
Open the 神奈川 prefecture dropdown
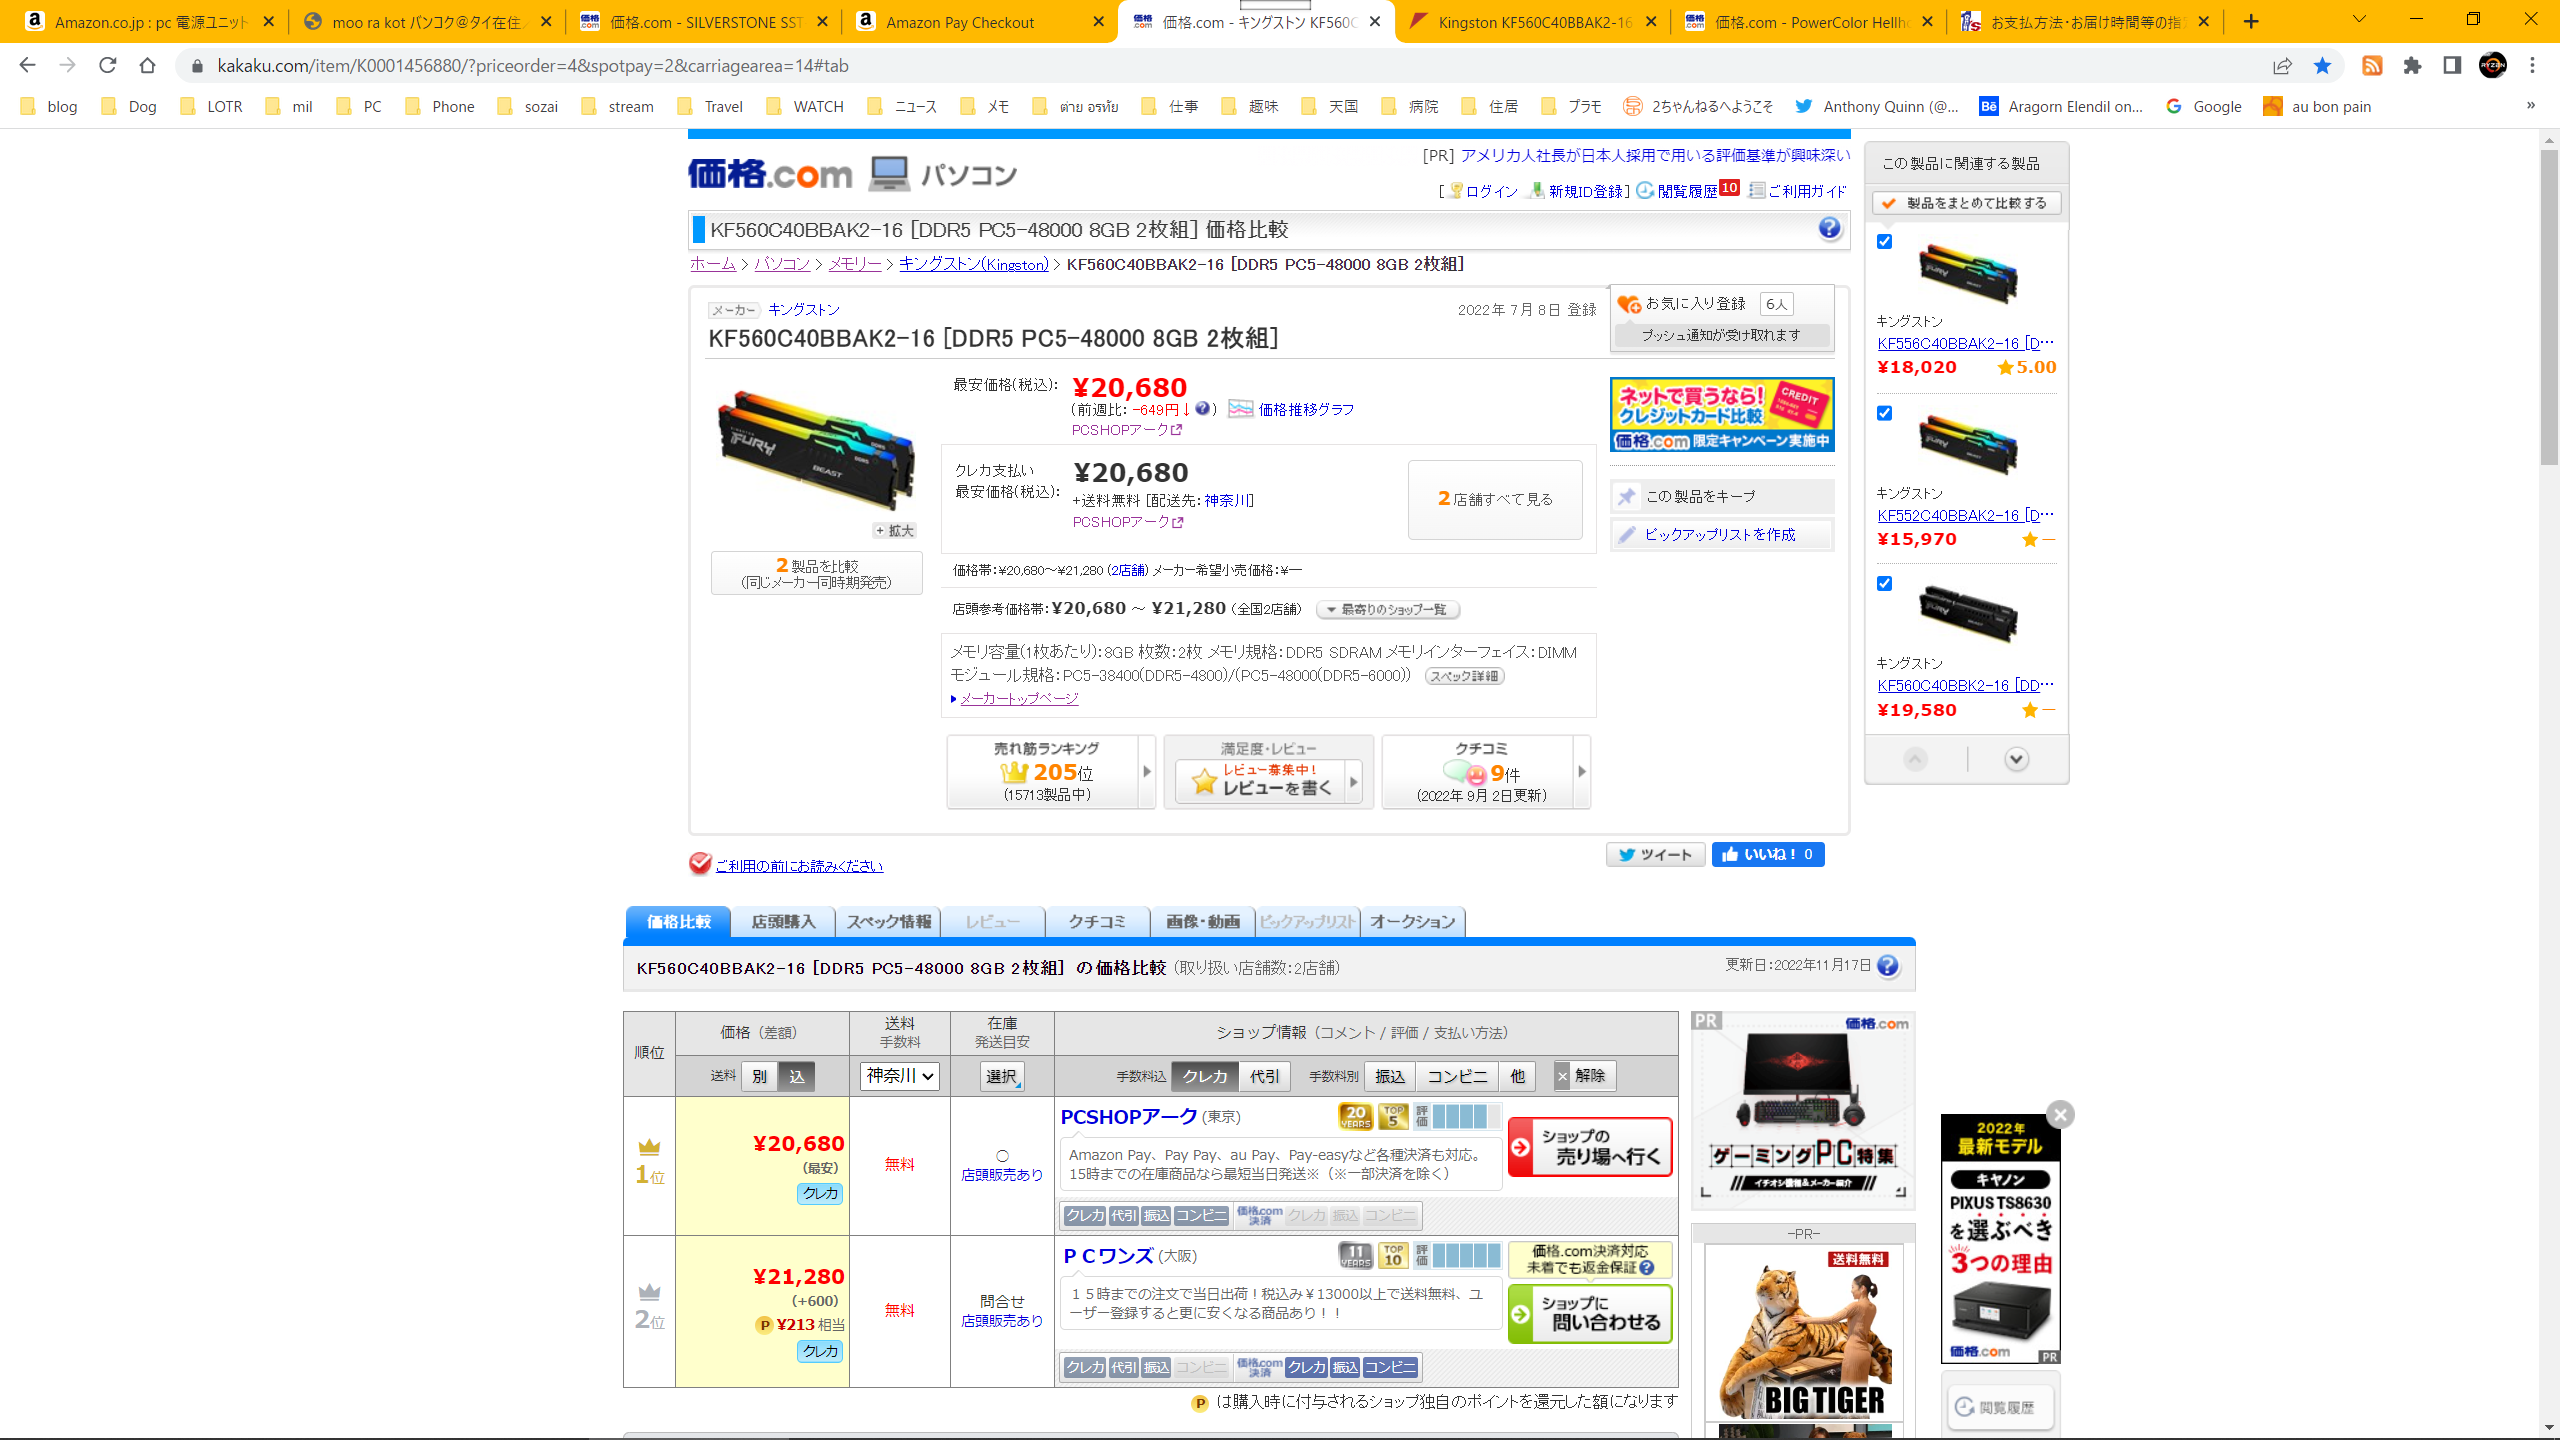[x=899, y=1076]
